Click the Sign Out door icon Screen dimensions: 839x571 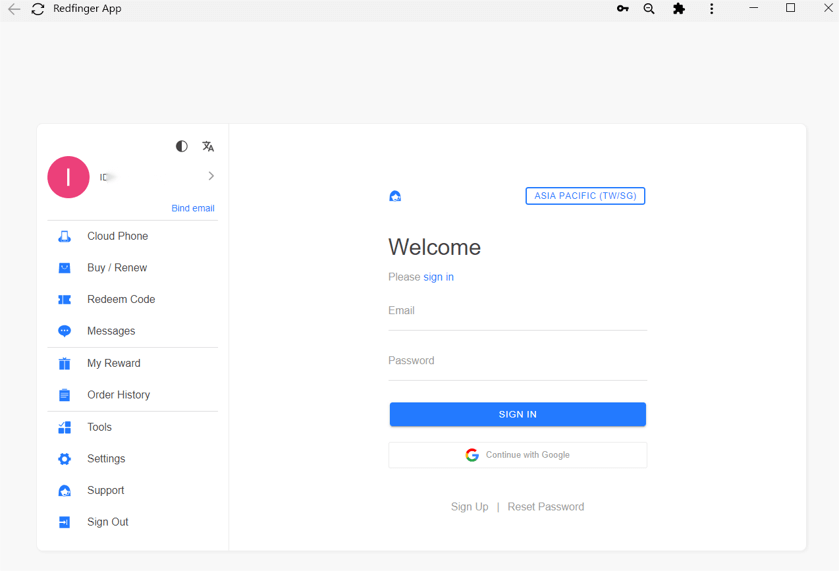64,522
